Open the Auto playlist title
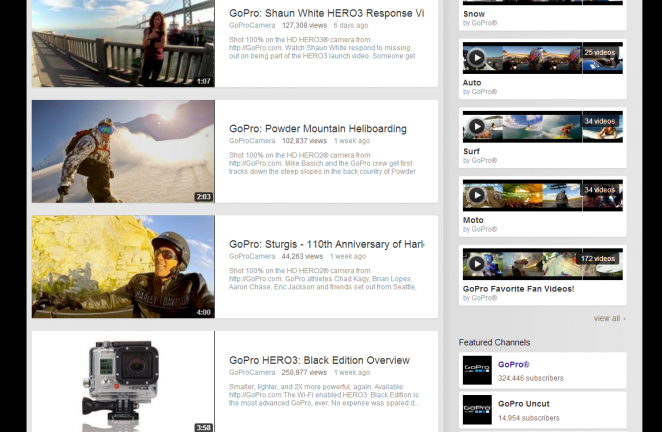Screen dimensions: 662x432 [472, 83]
